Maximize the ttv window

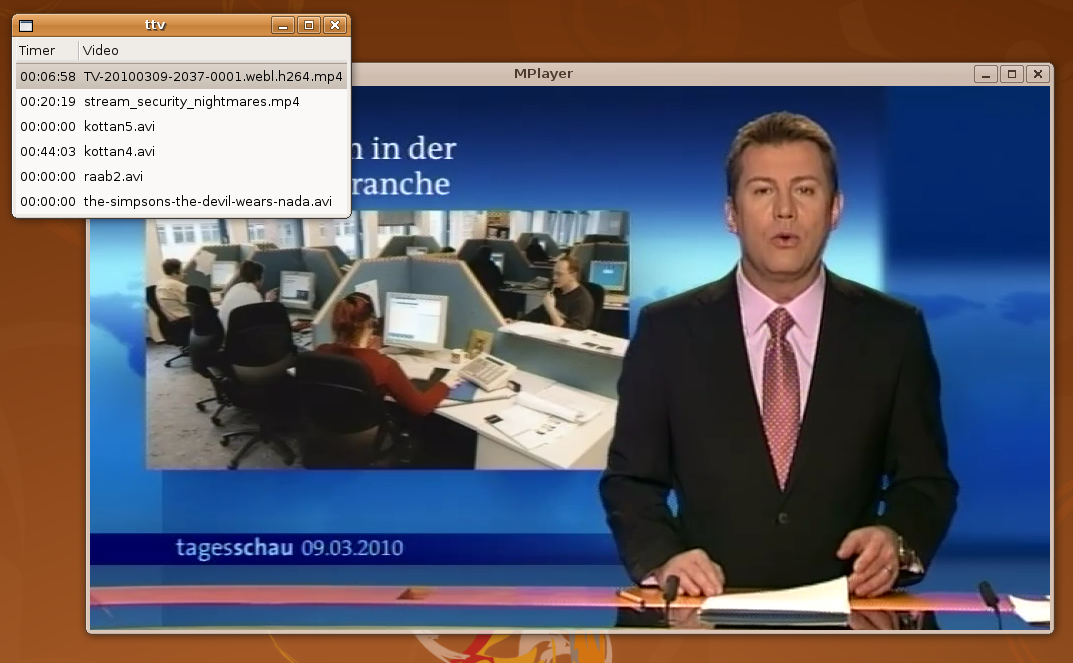pyautogui.click(x=309, y=25)
